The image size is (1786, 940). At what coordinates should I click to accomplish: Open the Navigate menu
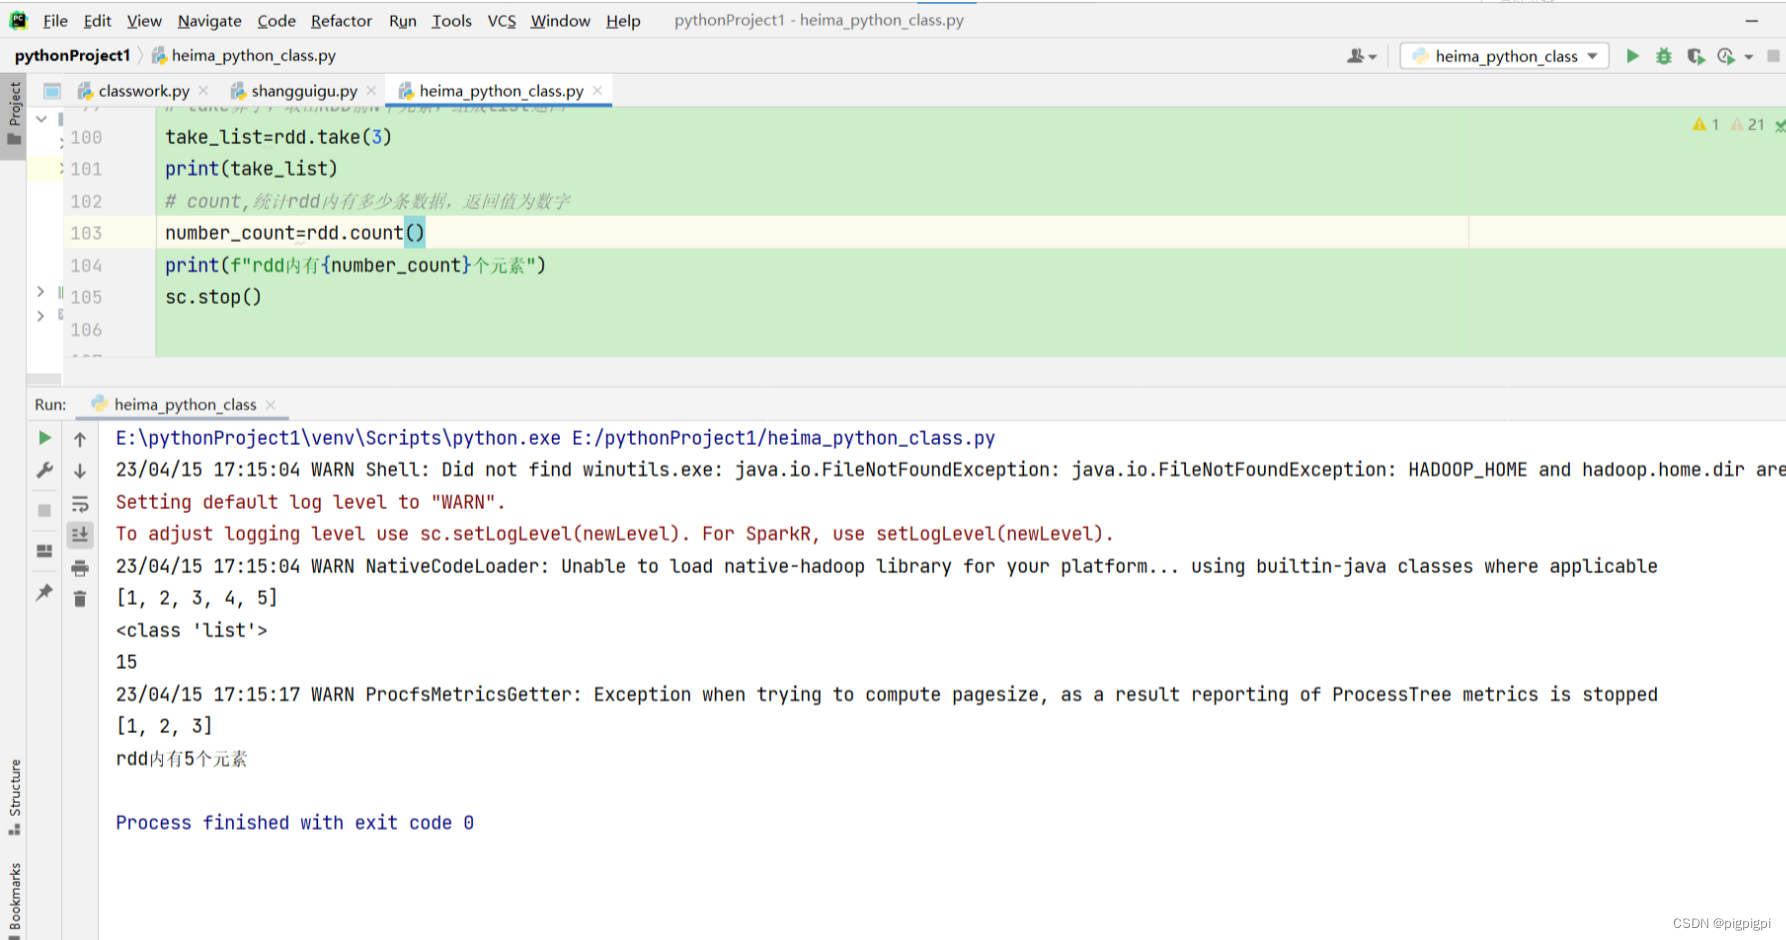click(209, 20)
